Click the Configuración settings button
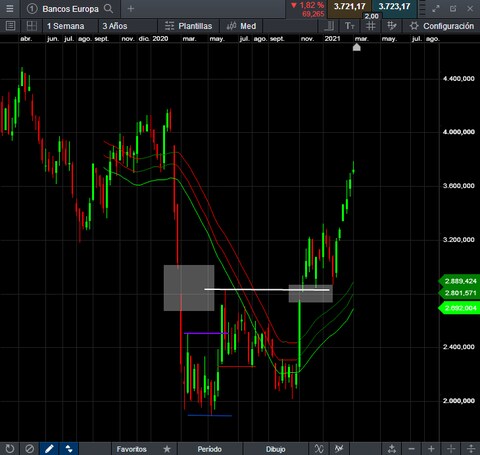The width and height of the screenshot is (480, 455). [x=442, y=26]
